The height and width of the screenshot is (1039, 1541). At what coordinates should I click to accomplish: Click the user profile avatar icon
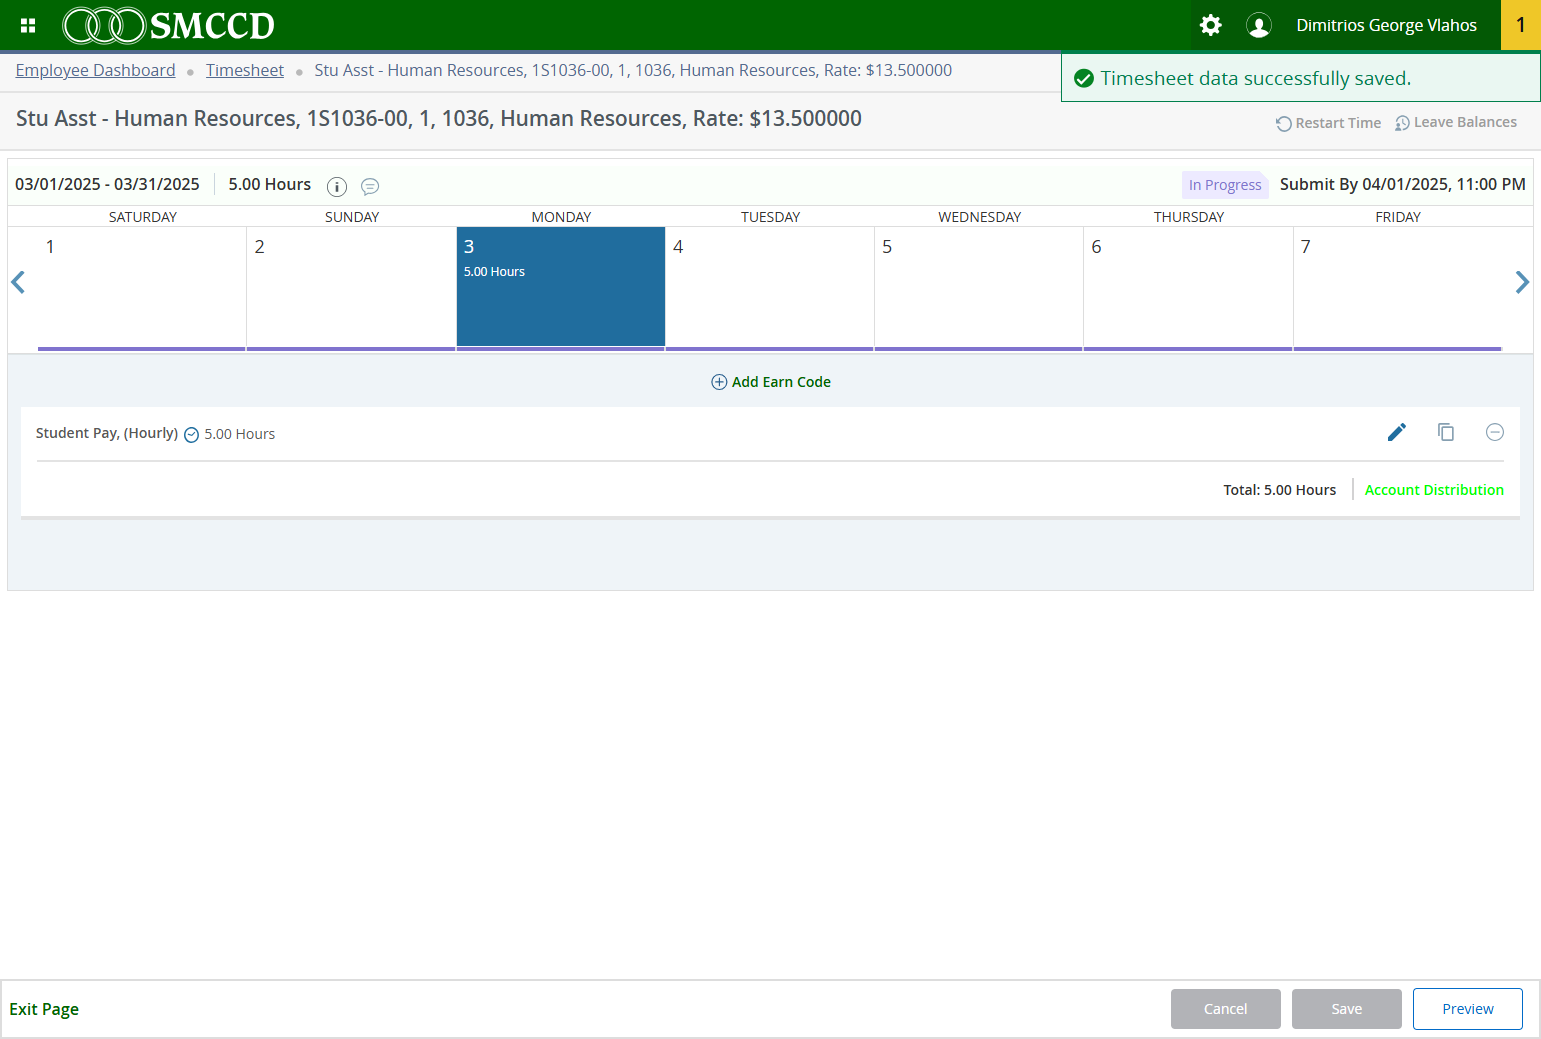1259,25
